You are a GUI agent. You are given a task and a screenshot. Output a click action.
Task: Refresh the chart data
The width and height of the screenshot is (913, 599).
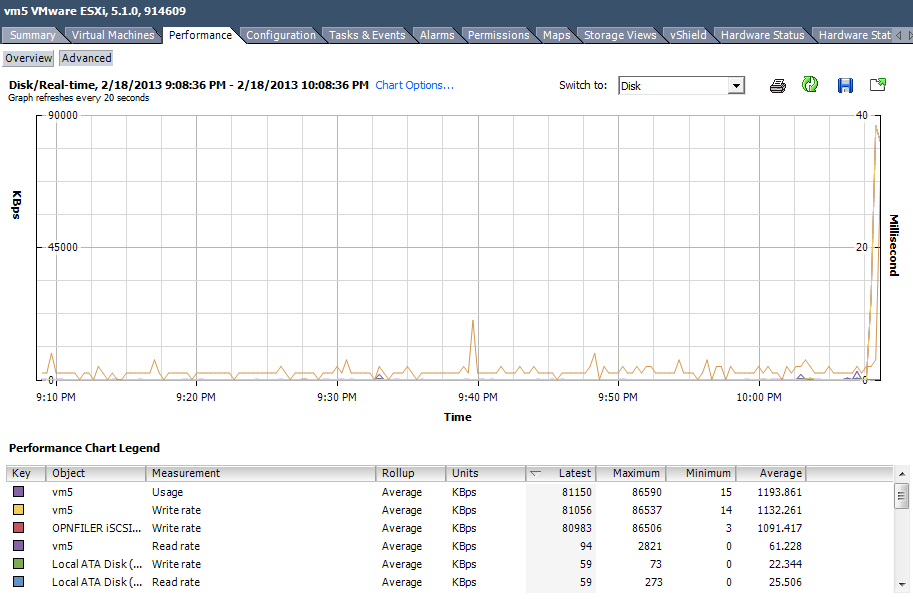coord(810,85)
